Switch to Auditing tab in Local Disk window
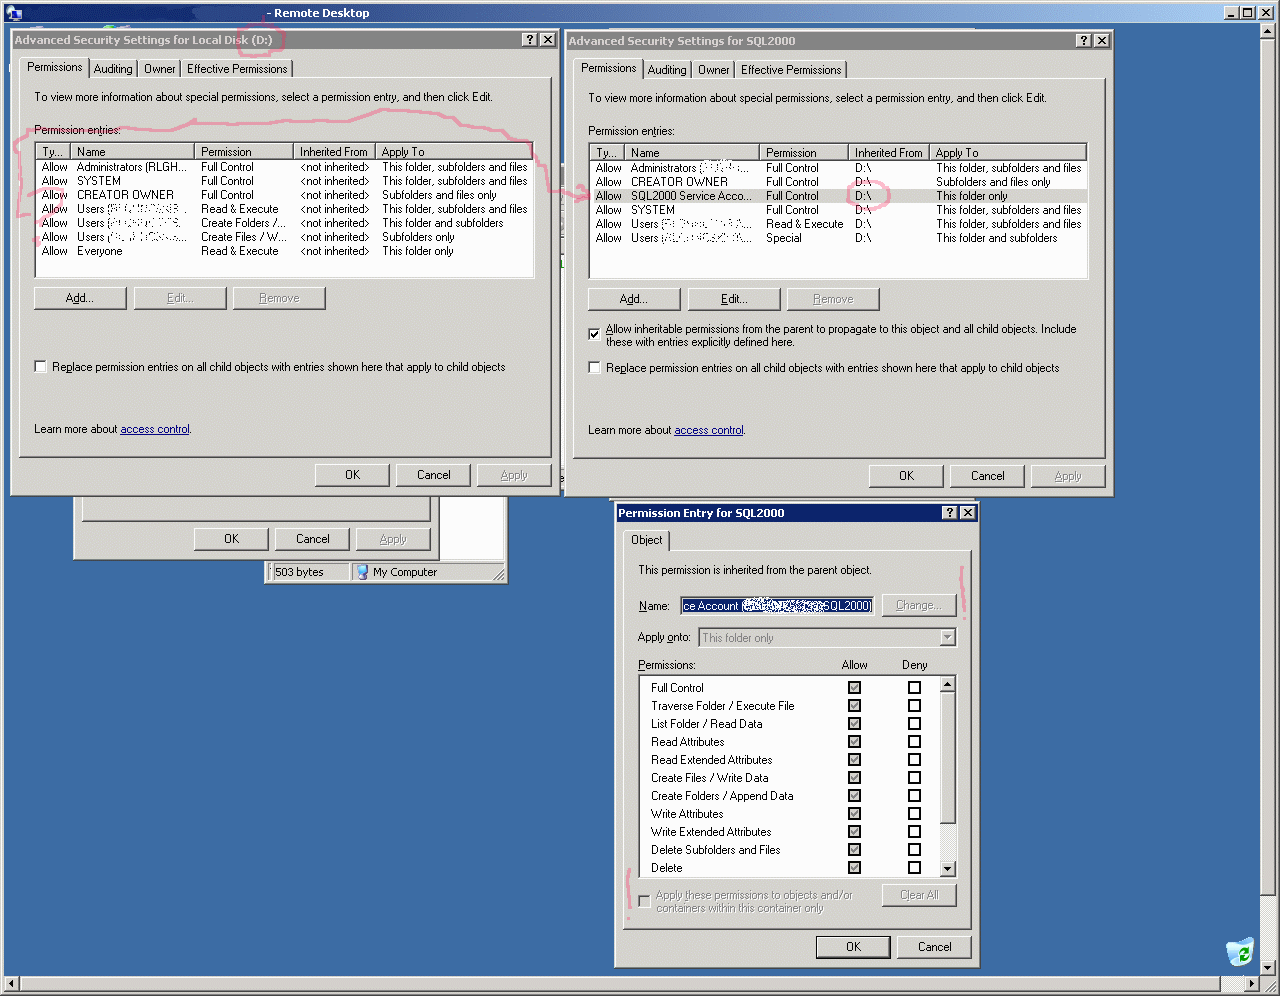This screenshot has width=1280, height=996. point(113,69)
